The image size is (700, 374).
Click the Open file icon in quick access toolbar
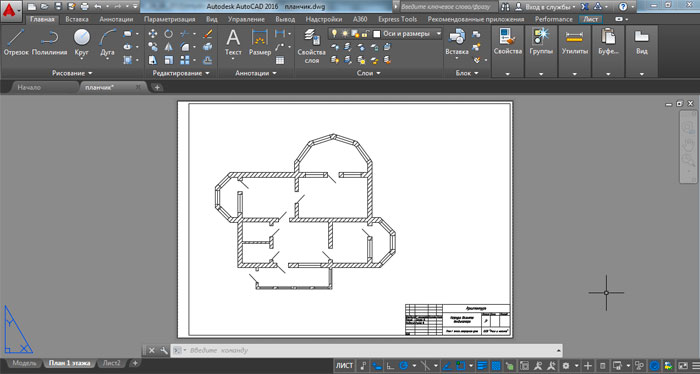[44, 7]
